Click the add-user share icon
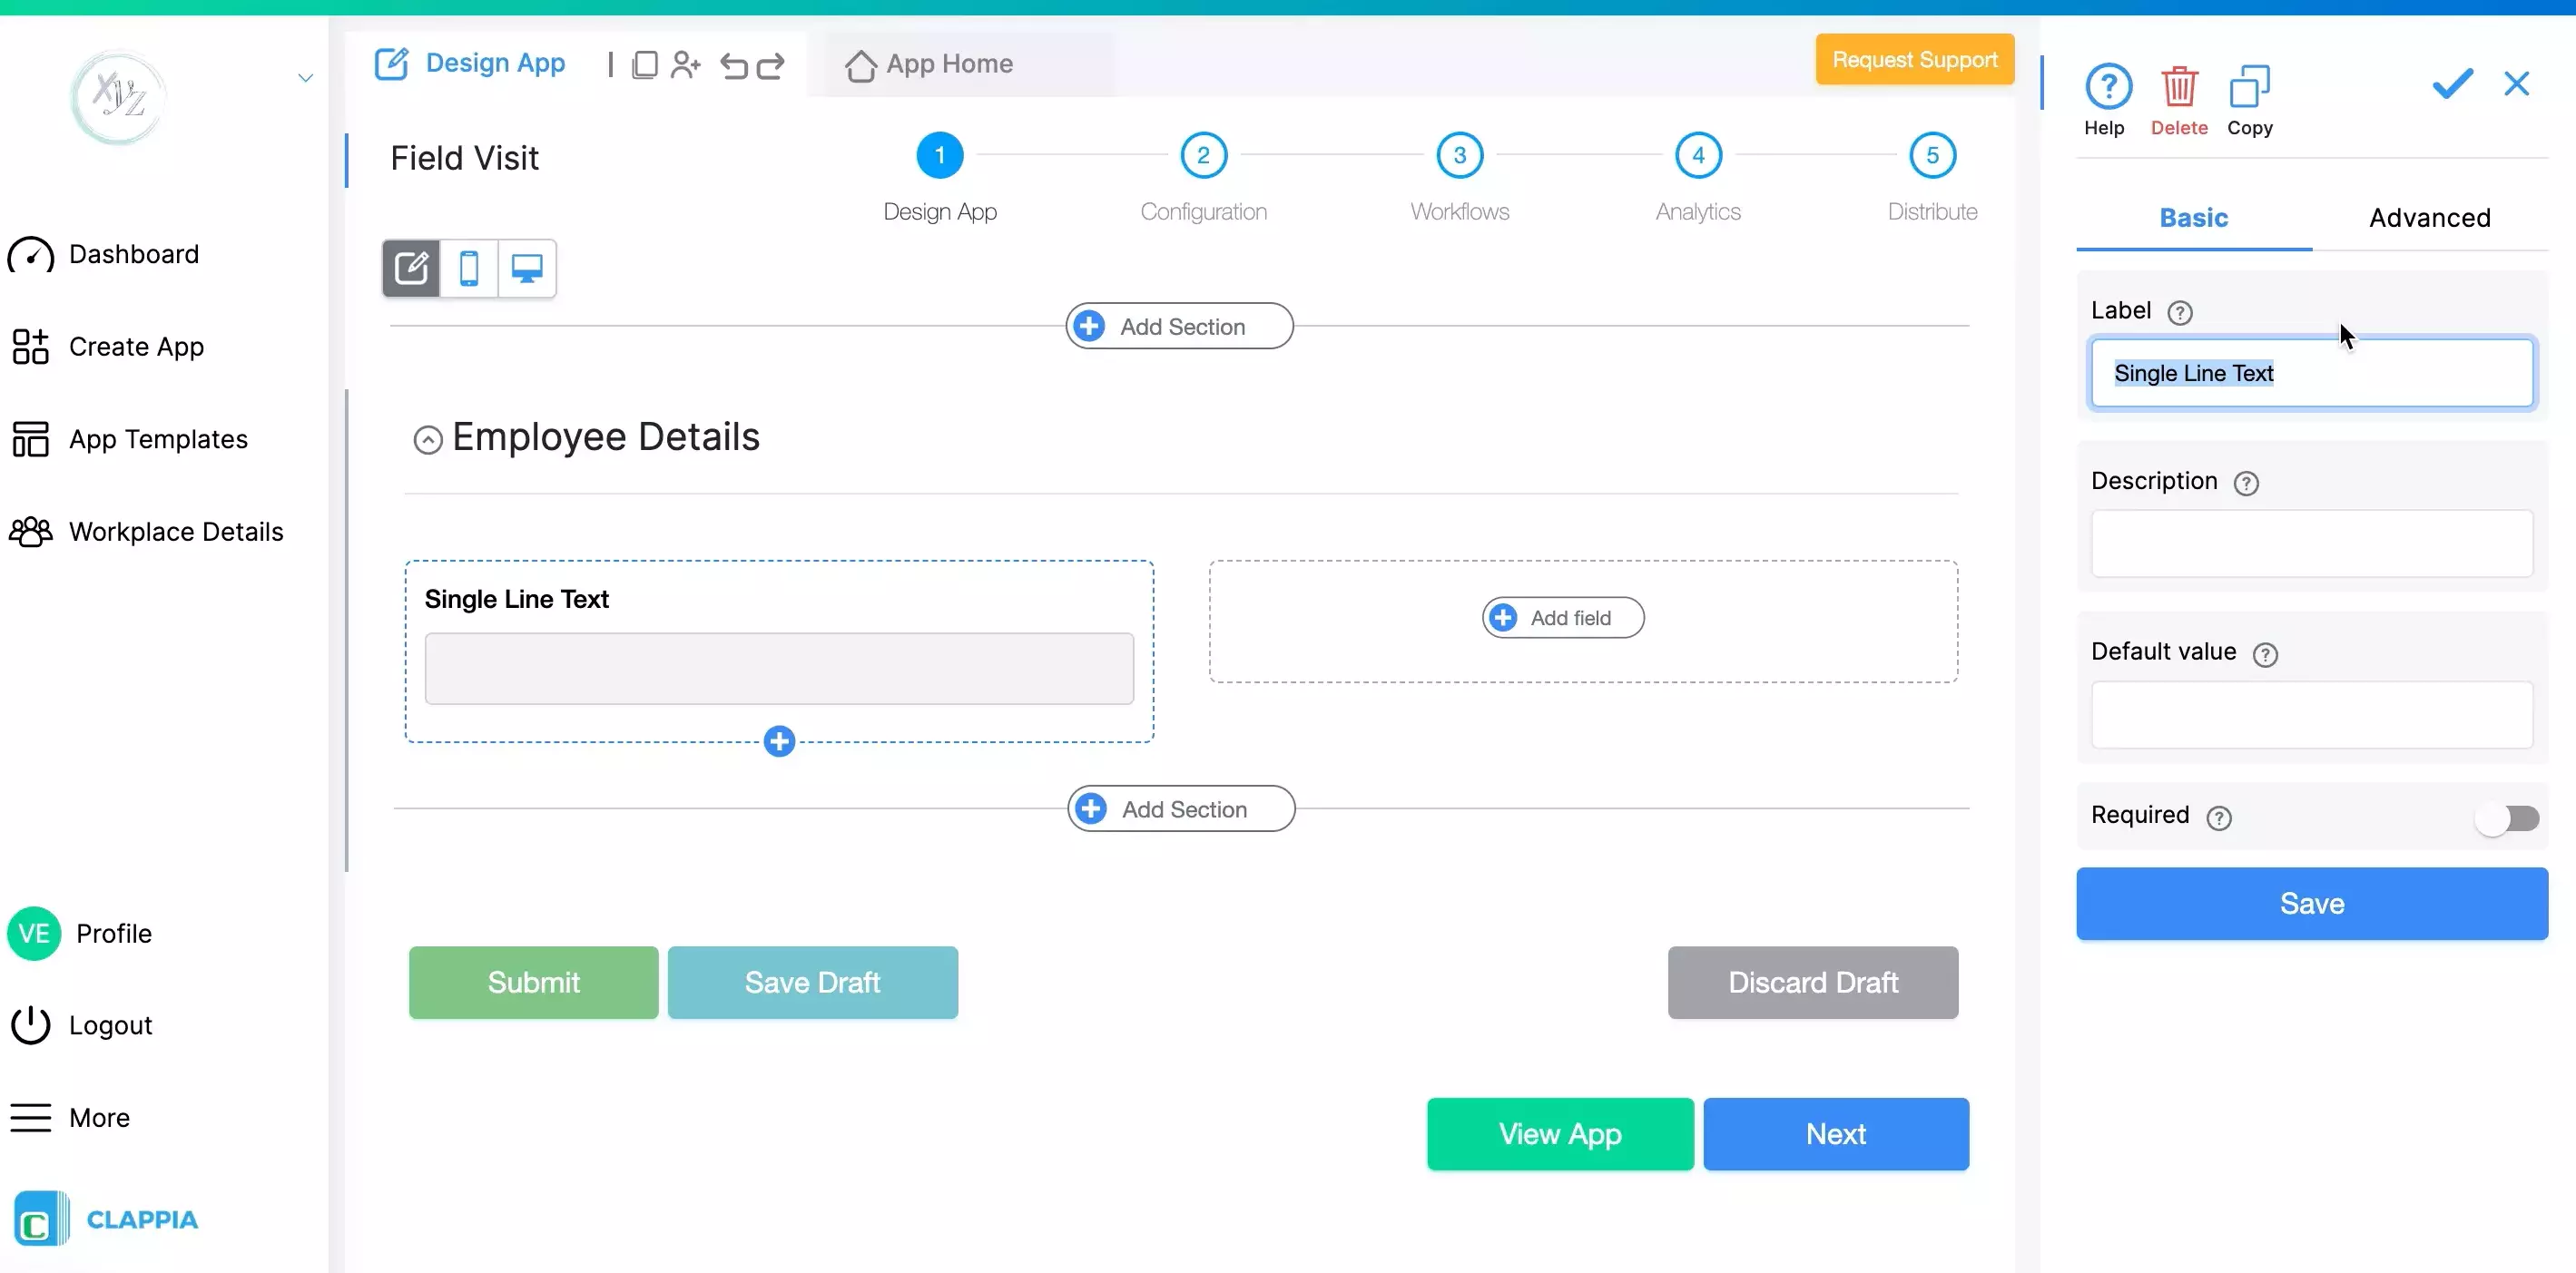Image resolution: width=2576 pixels, height=1273 pixels. (686, 64)
